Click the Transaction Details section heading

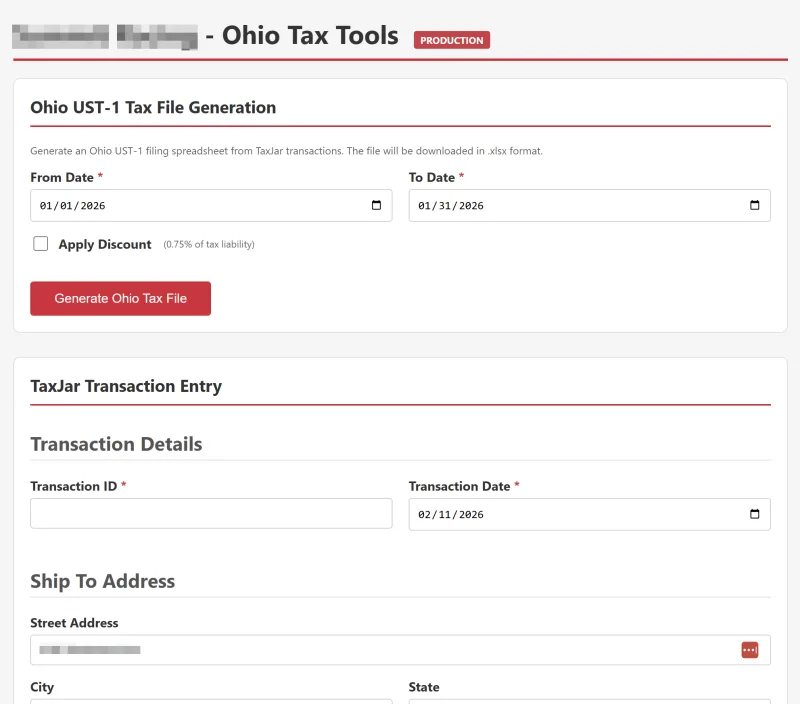coord(116,443)
